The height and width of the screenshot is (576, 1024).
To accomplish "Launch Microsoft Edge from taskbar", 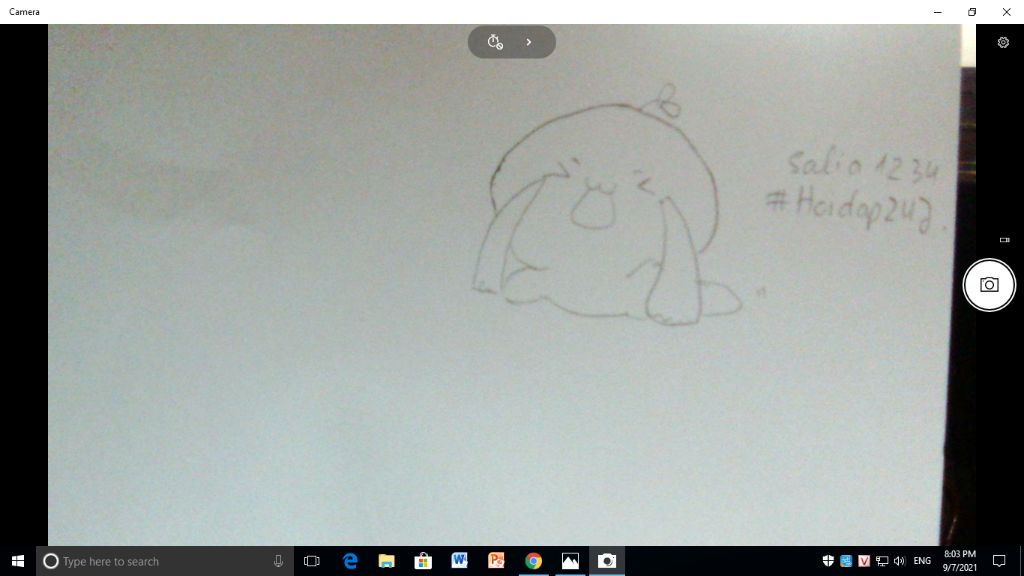I will point(350,561).
